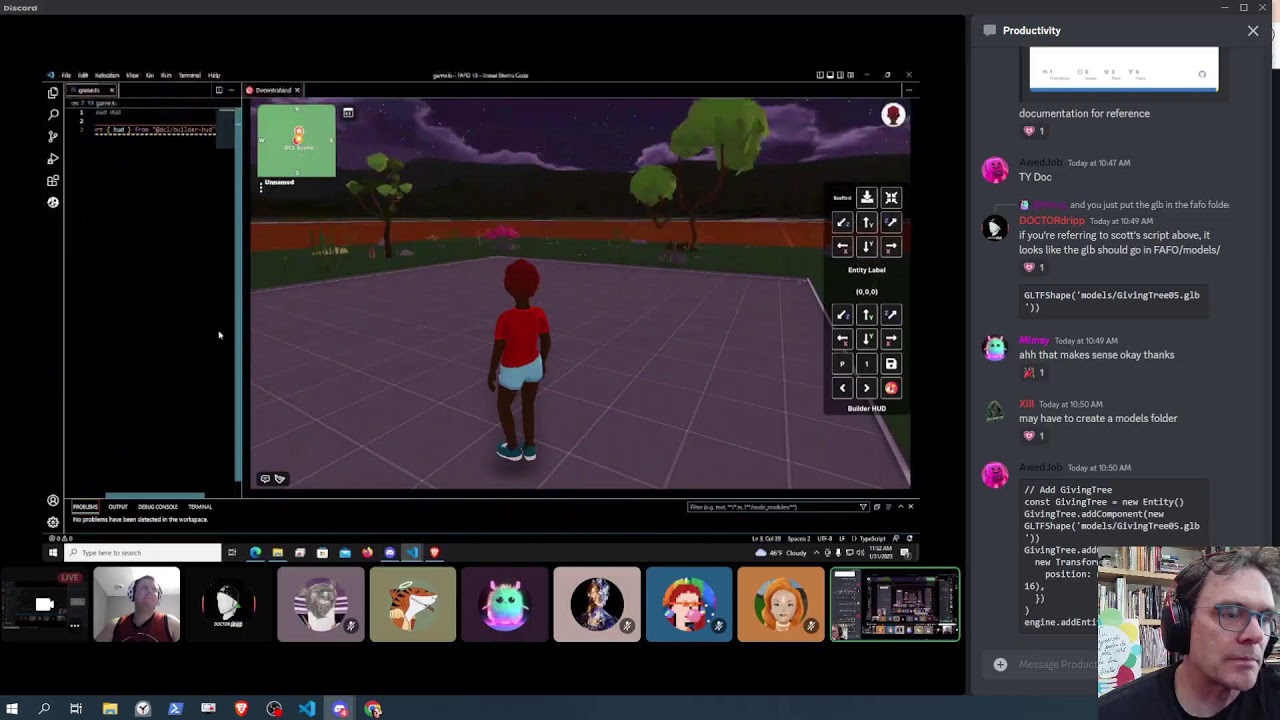This screenshot has width=1280, height=720.
Task: Click lower Y-up arrow in Builder HUD
Action: (867, 315)
